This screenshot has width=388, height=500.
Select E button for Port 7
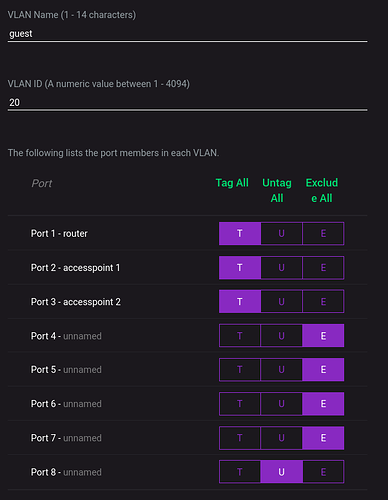coord(323,438)
